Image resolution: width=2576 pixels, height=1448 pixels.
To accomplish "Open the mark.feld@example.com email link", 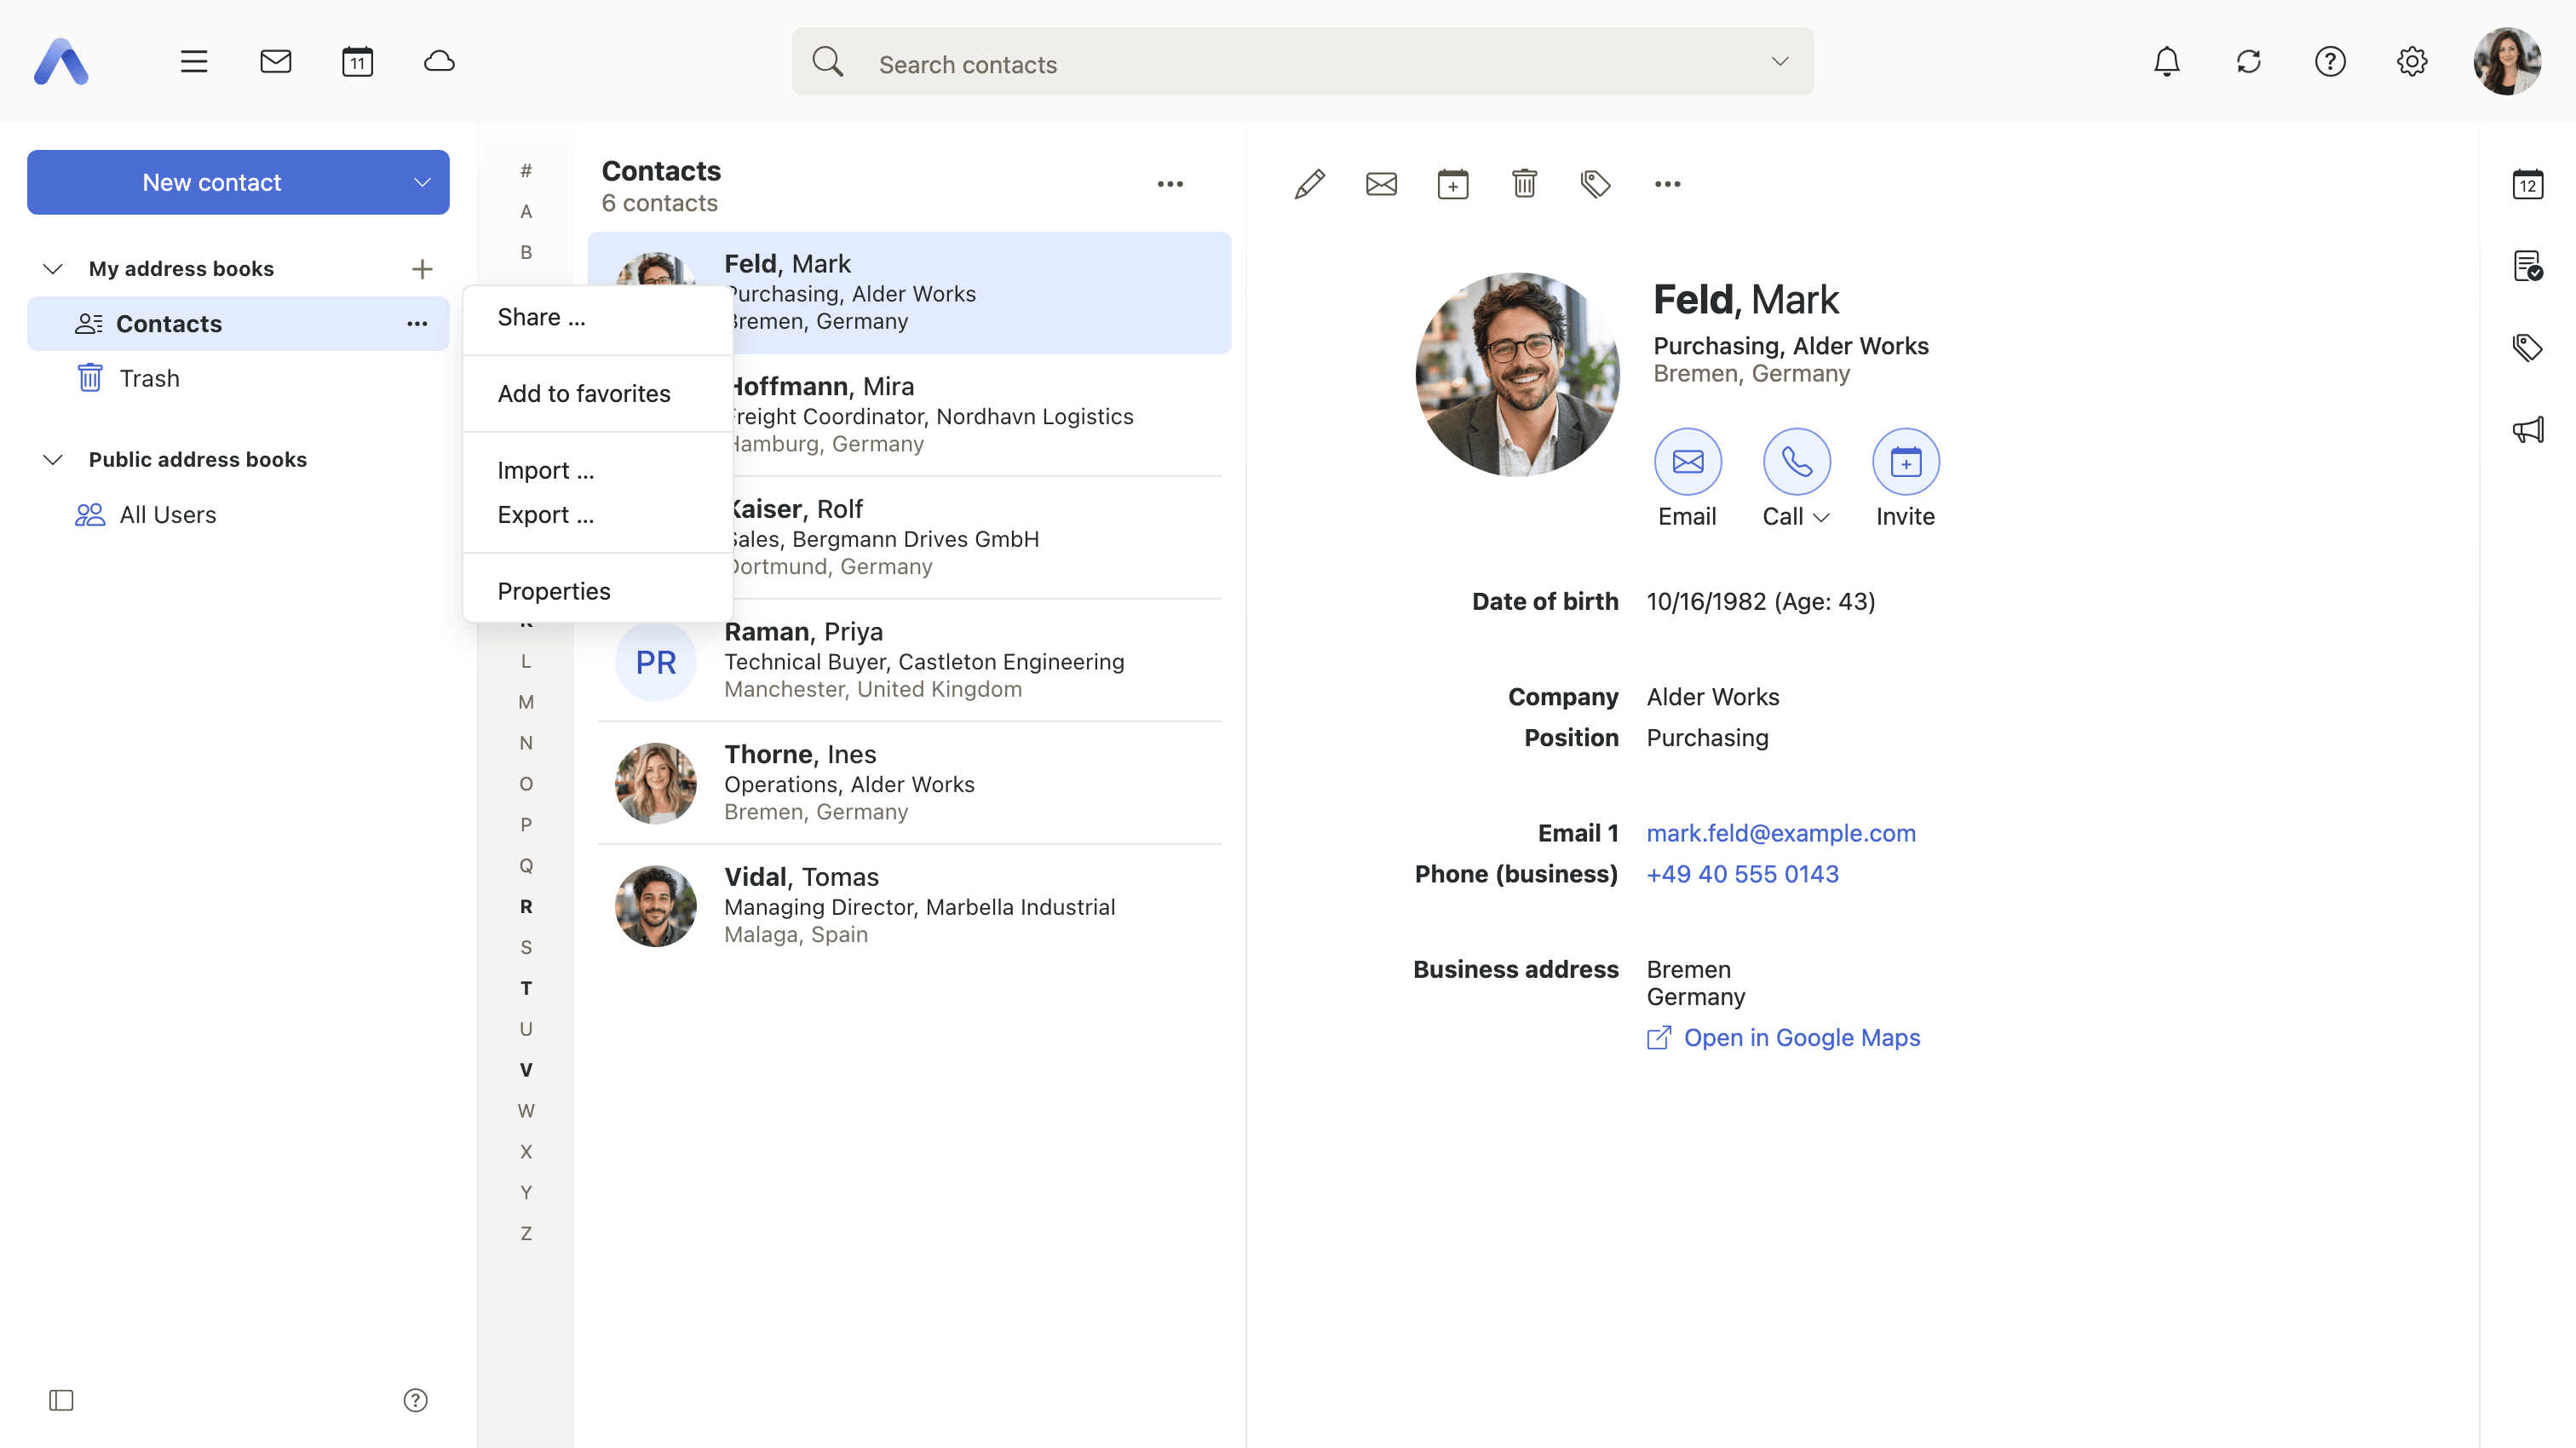I will click(x=1780, y=834).
